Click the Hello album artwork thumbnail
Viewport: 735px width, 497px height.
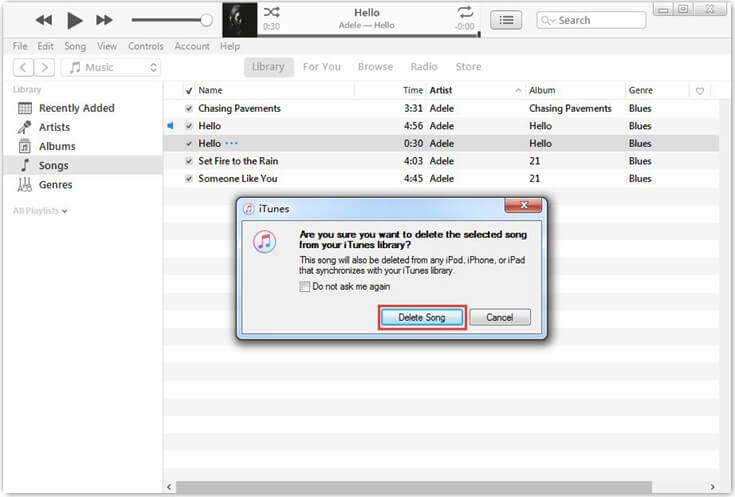(x=240, y=20)
